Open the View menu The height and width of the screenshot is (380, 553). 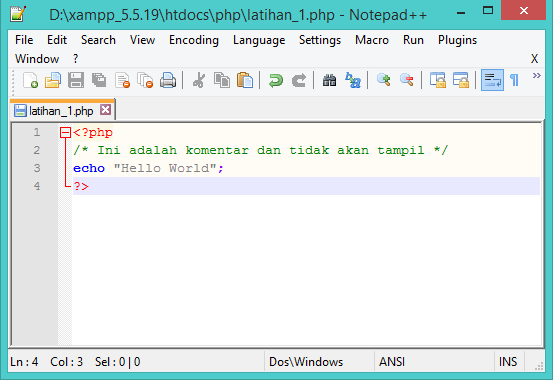coord(142,40)
